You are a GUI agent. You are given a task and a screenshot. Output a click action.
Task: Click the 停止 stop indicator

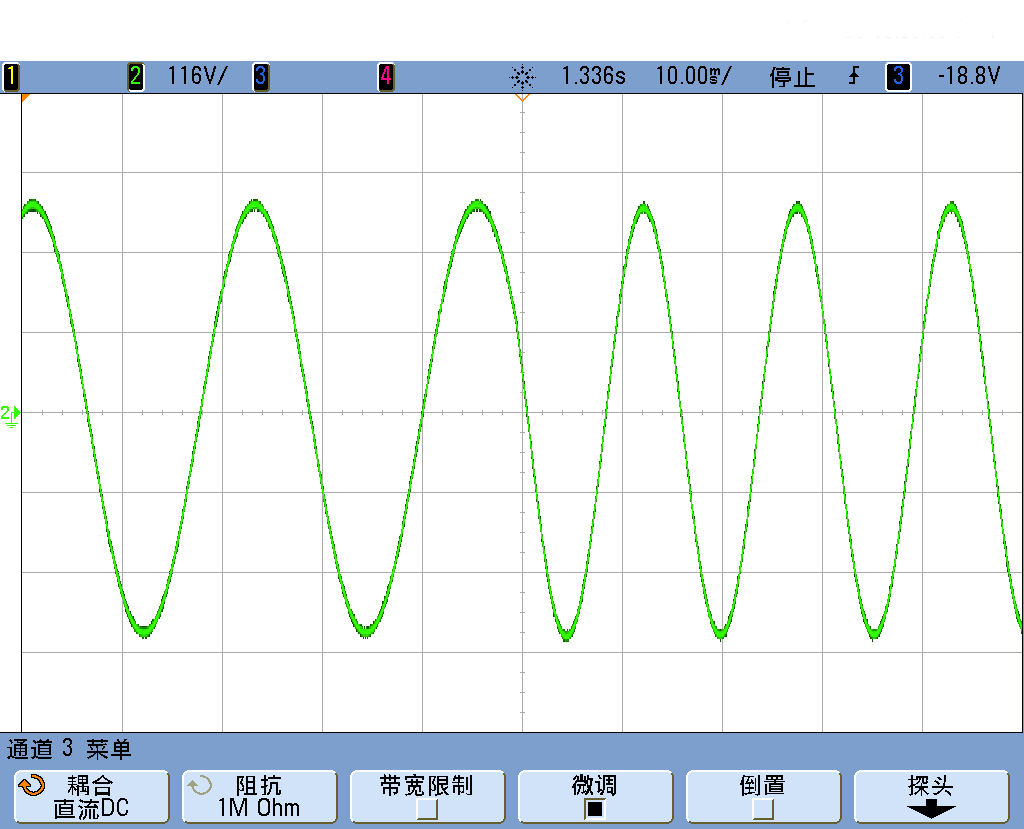point(793,76)
